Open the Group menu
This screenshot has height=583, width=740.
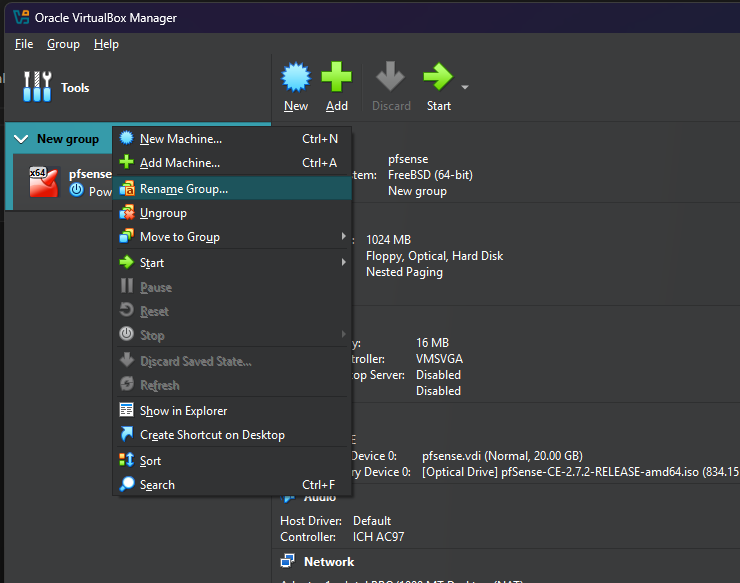click(63, 44)
